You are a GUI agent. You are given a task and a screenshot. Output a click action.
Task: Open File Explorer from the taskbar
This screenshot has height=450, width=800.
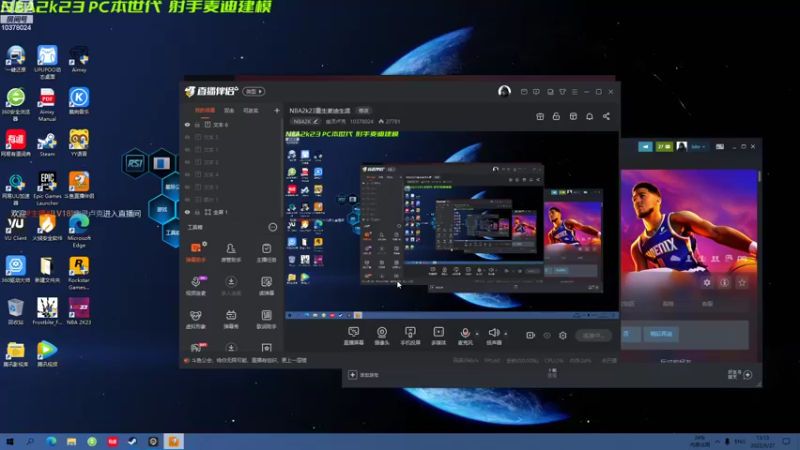[71, 441]
